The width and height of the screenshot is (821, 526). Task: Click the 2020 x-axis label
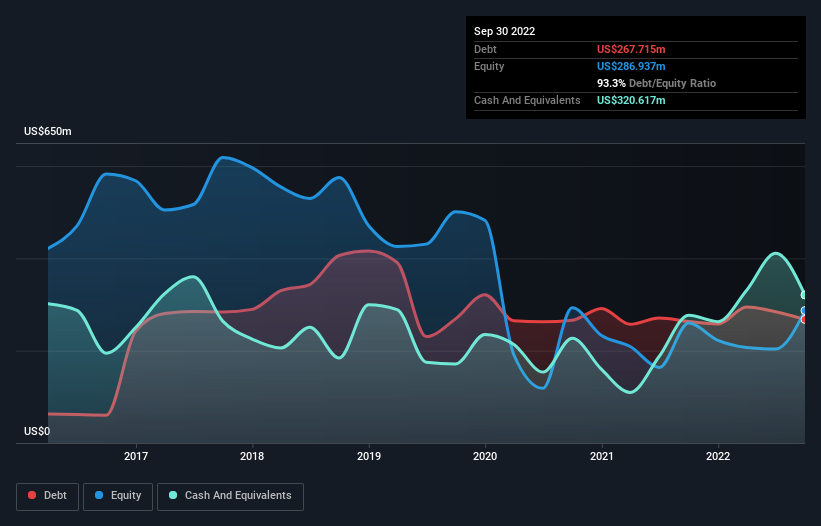pos(485,456)
